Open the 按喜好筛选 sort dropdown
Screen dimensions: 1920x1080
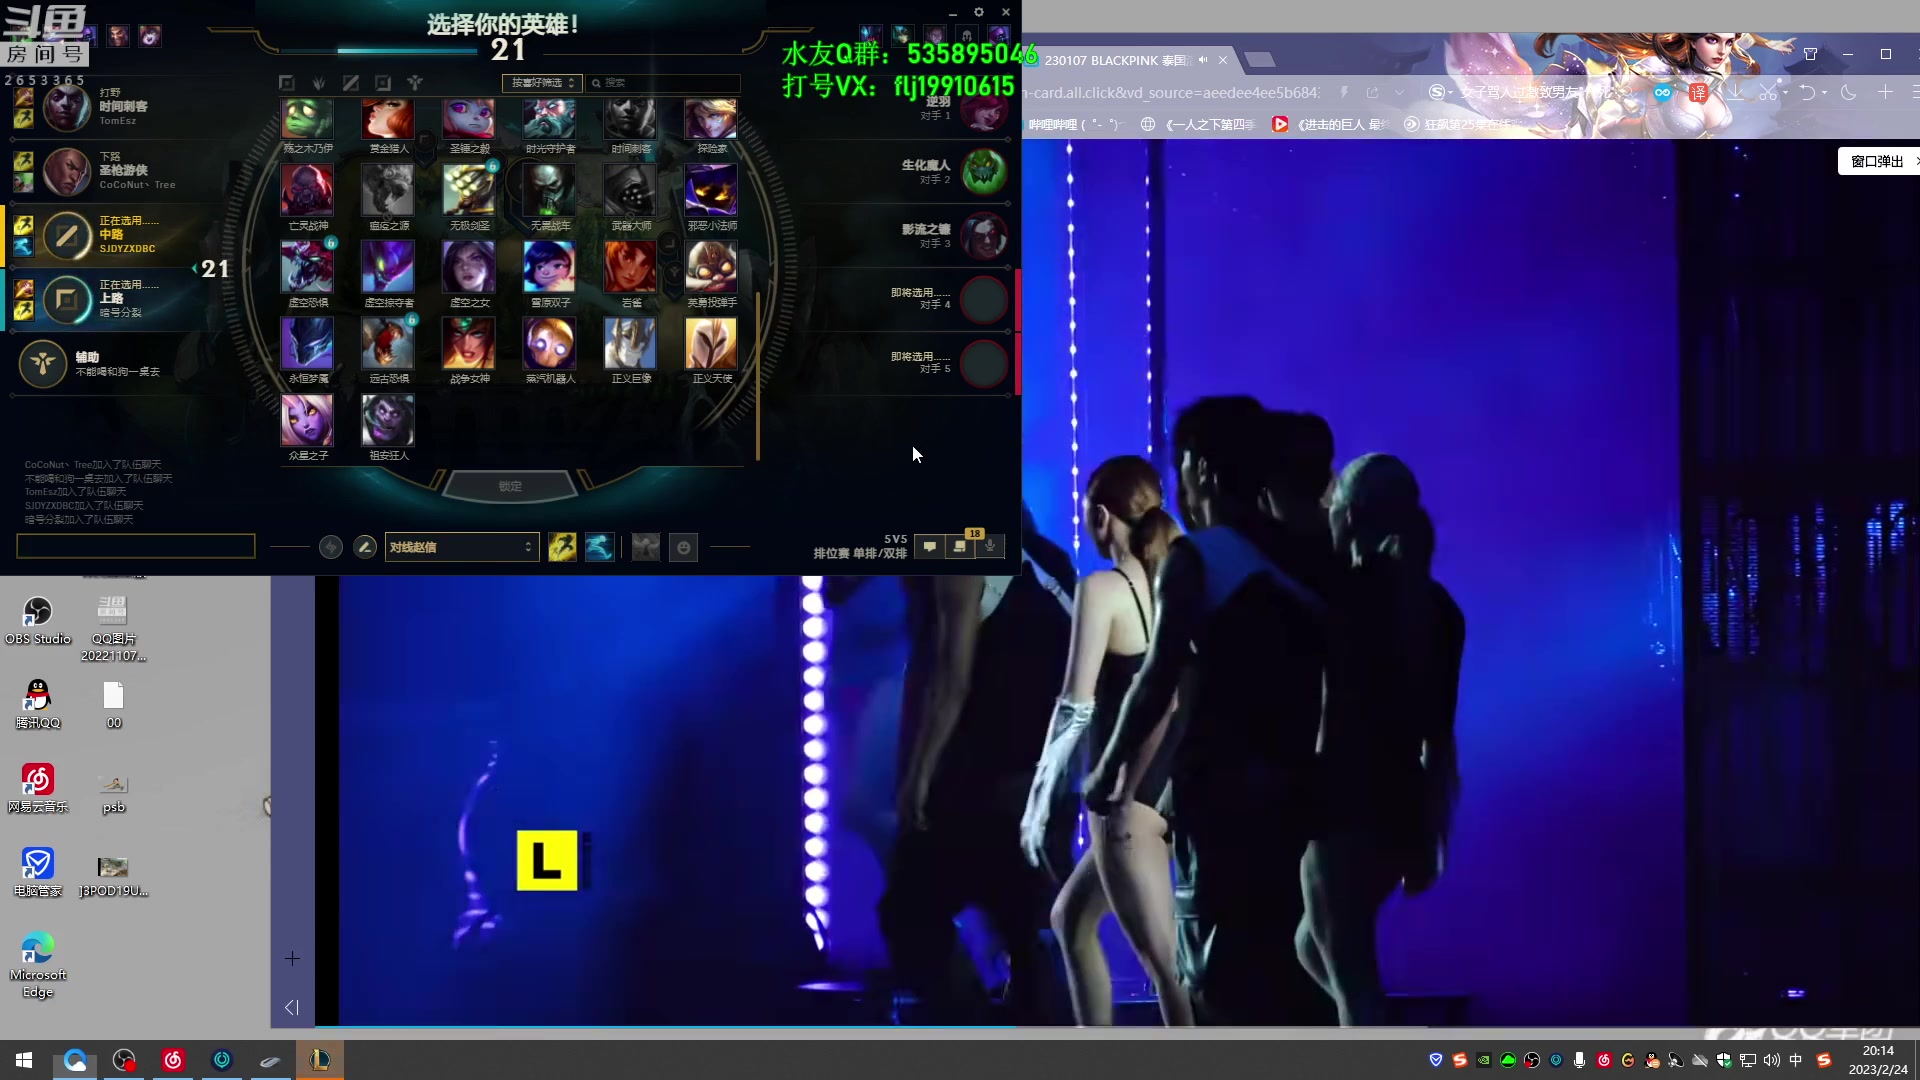coord(541,83)
